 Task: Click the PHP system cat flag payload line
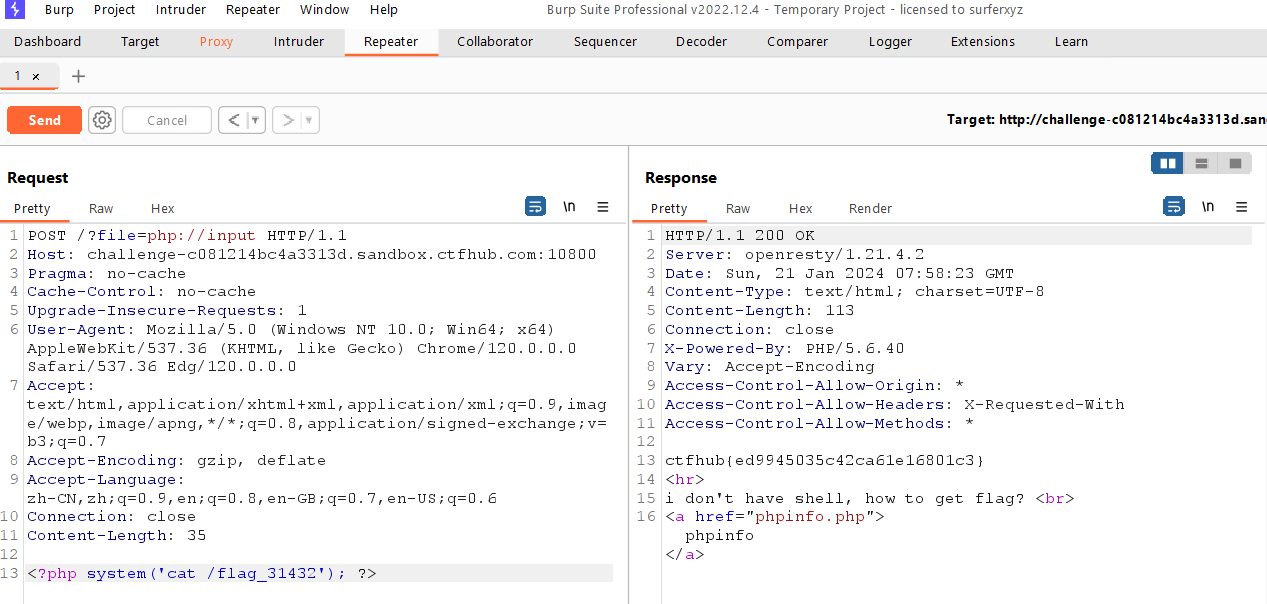click(202, 573)
